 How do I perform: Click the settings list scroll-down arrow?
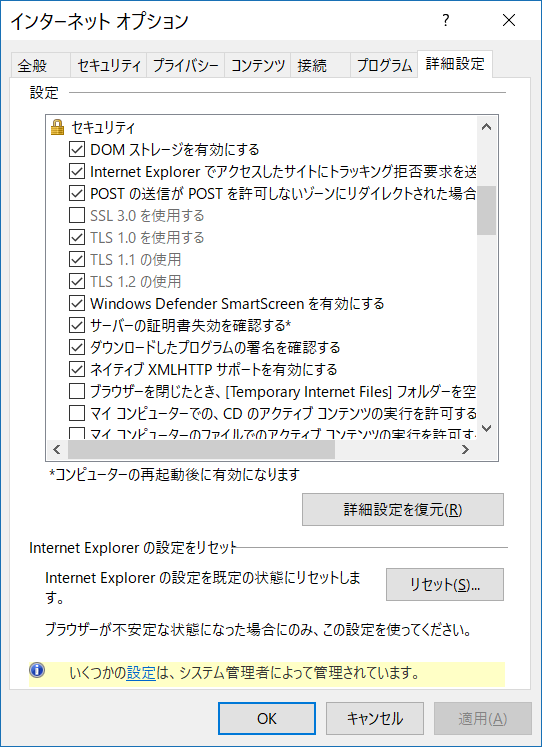click(x=486, y=428)
